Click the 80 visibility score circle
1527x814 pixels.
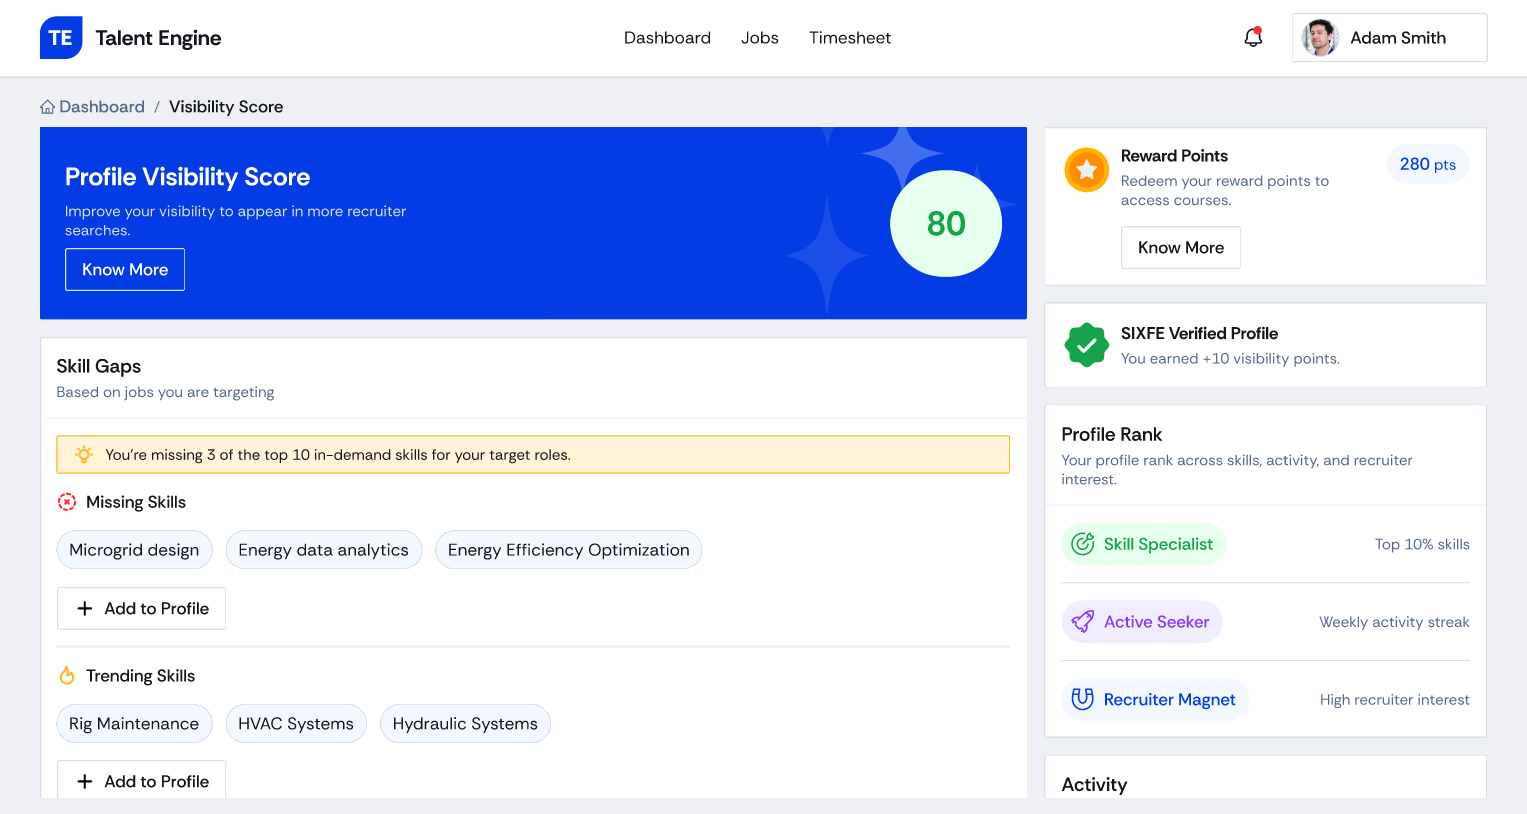tap(946, 223)
